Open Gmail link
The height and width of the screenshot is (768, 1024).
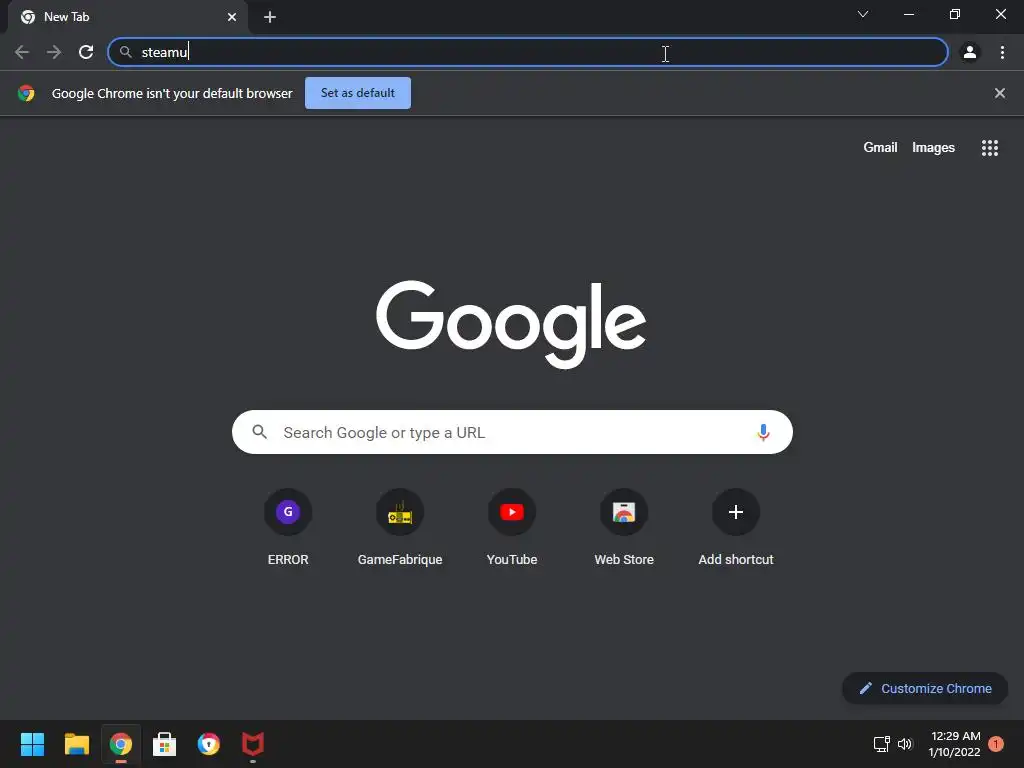(x=880, y=148)
